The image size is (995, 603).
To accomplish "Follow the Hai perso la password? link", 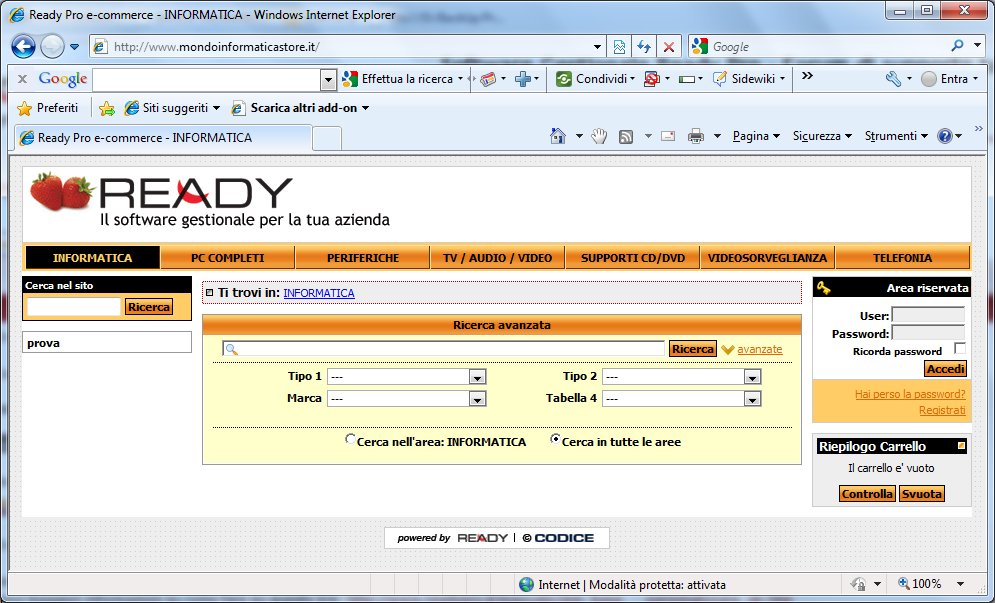I will click(910, 394).
